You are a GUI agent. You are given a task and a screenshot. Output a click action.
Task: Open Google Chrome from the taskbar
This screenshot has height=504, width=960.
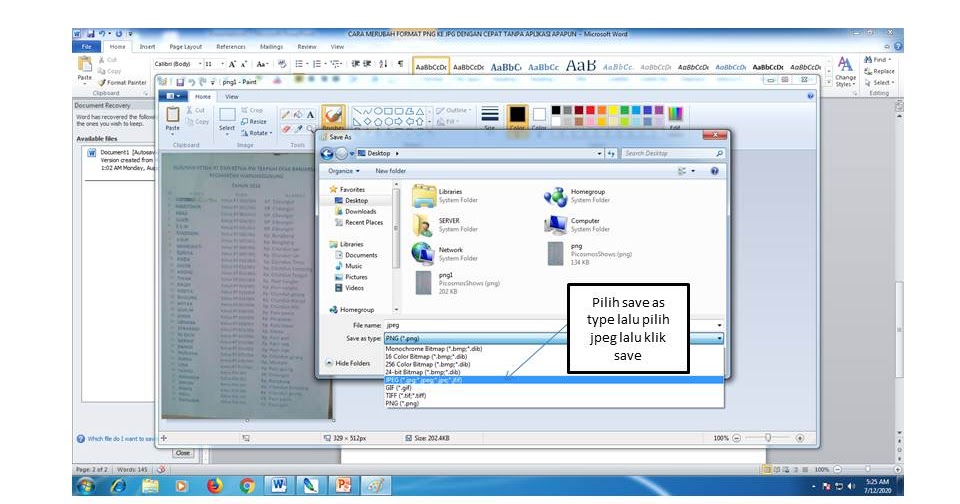coord(247,486)
